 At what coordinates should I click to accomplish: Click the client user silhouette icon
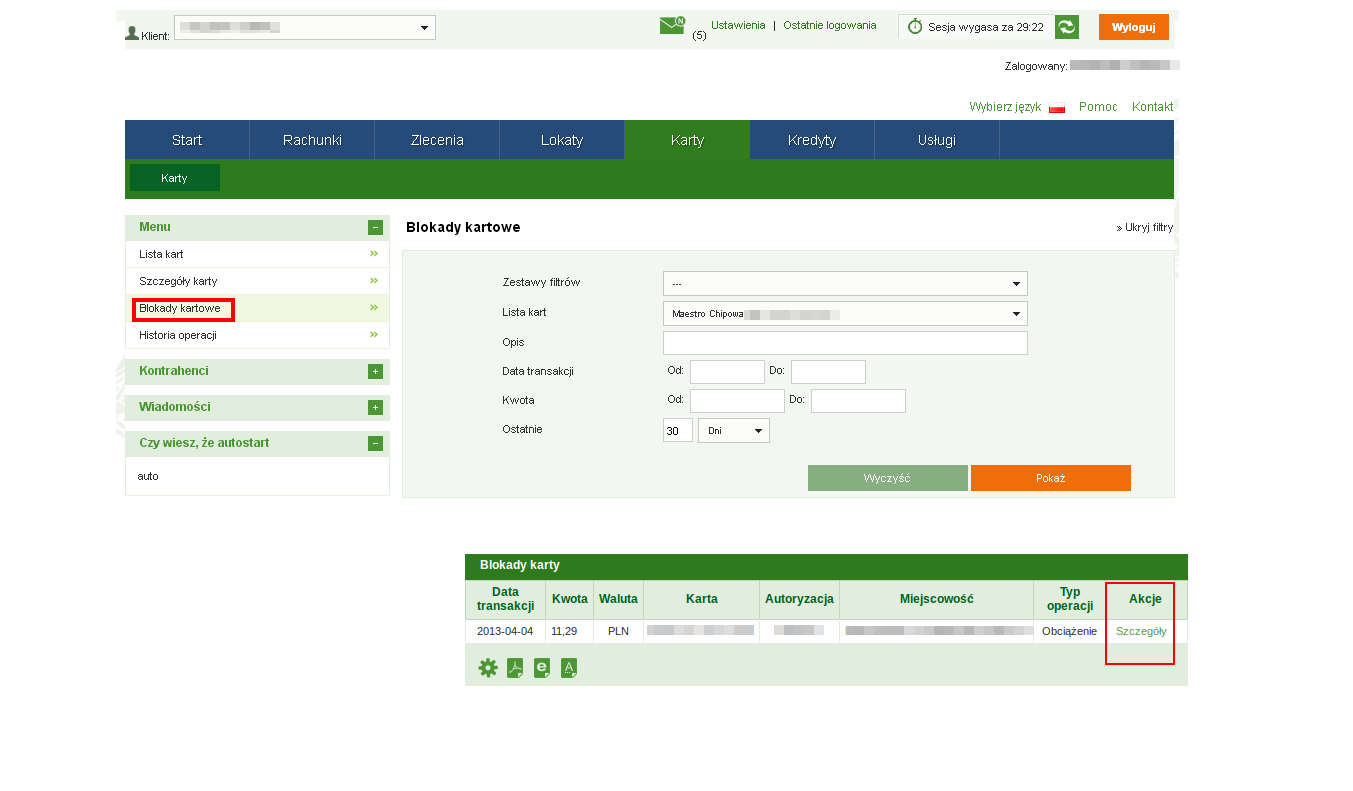coord(132,33)
